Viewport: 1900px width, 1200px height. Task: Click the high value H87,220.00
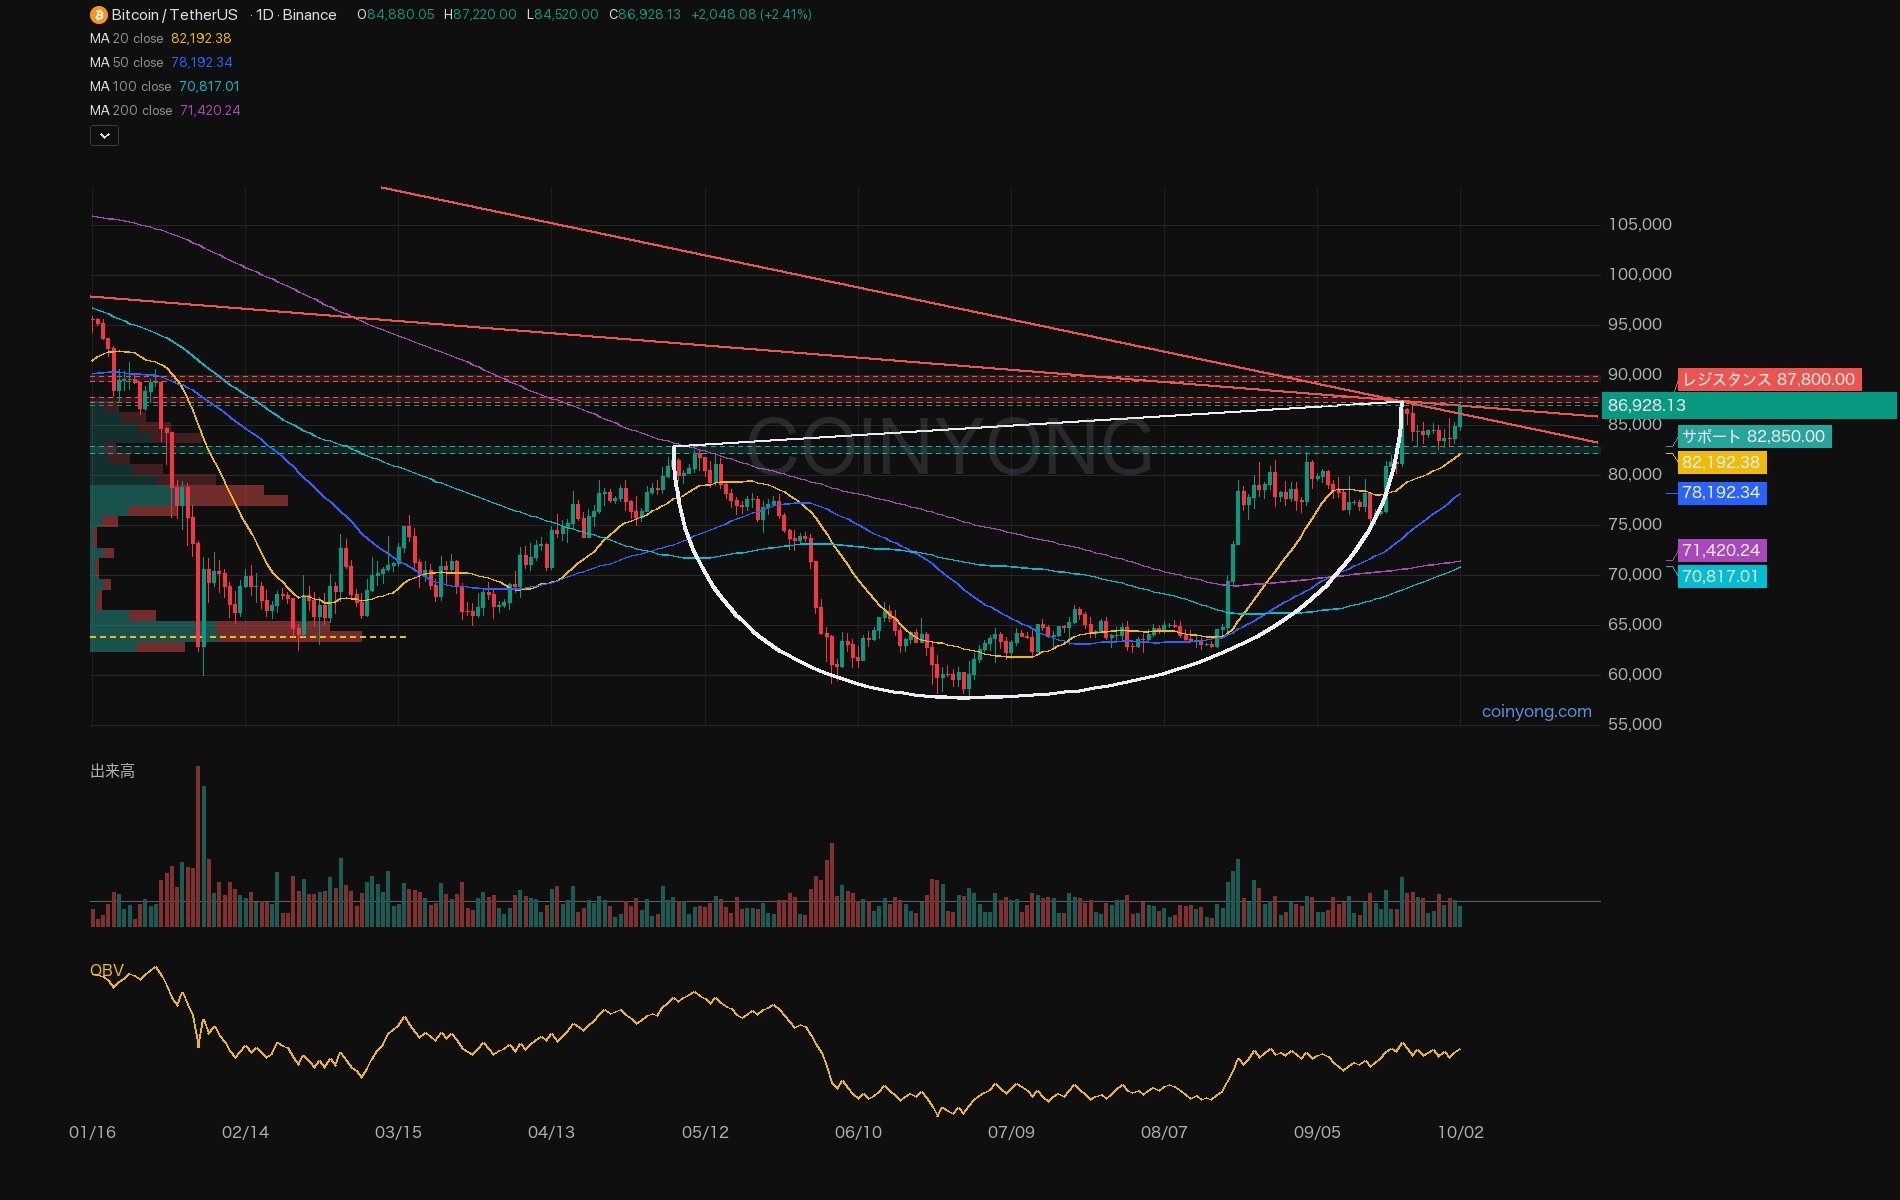tap(480, 15)
